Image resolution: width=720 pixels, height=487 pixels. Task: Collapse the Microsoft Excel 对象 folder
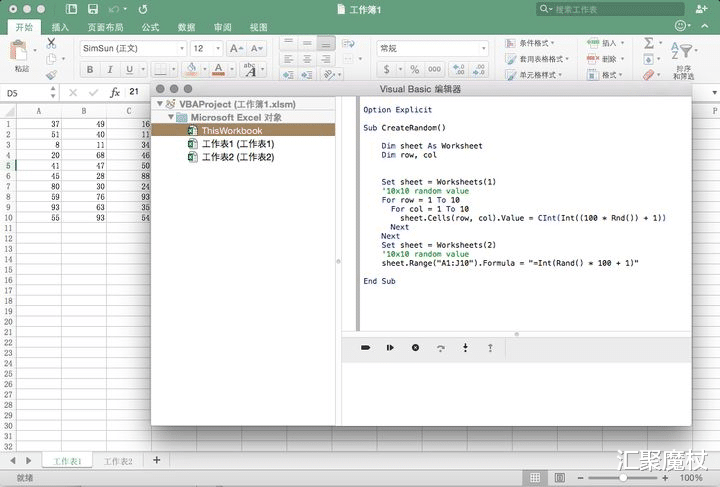point(171,117)
